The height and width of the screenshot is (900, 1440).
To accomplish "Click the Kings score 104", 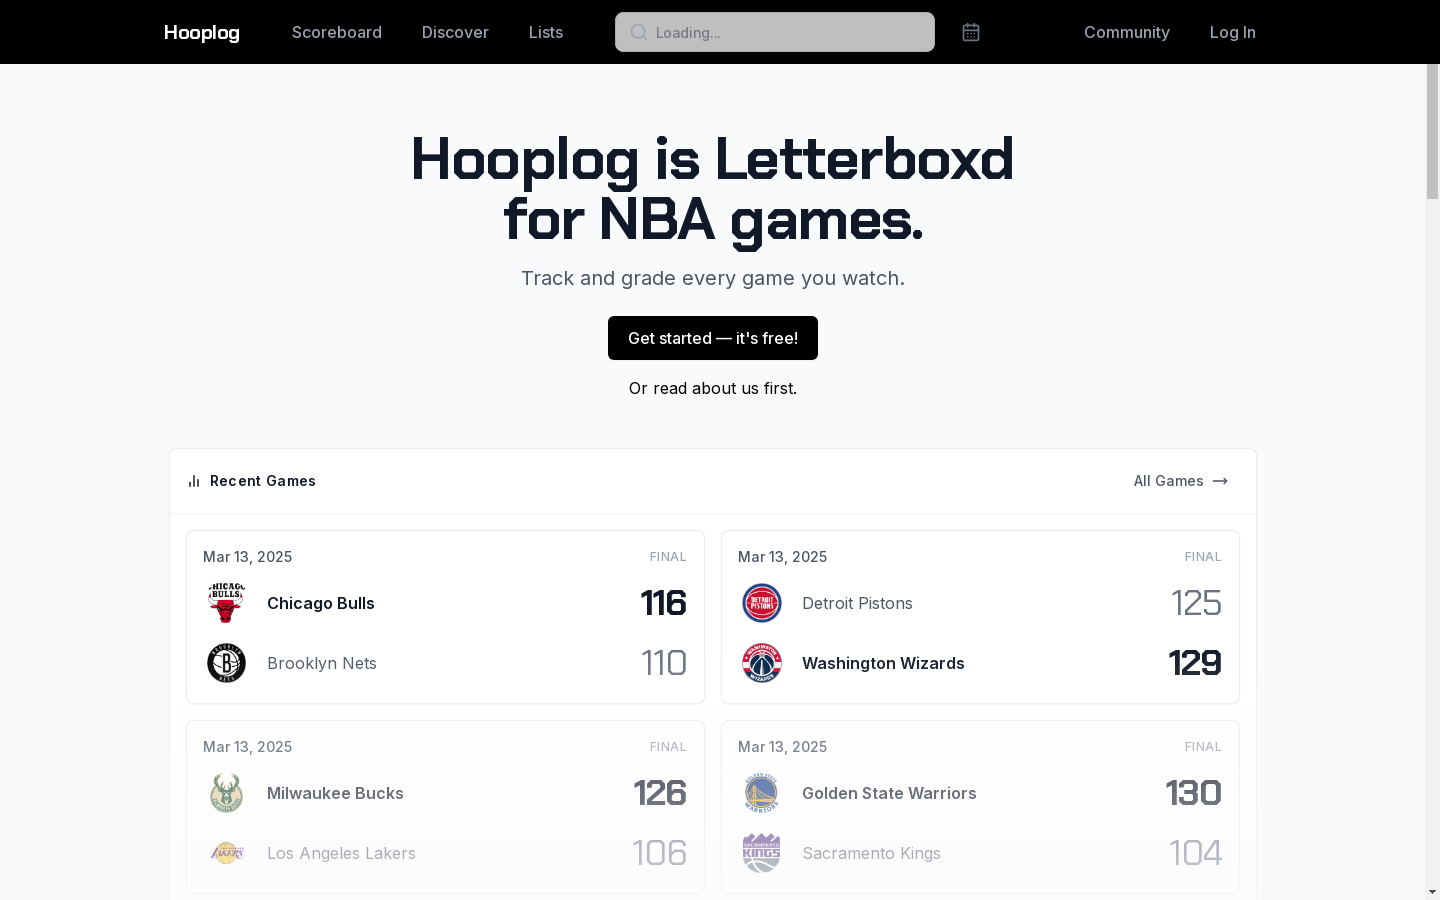I will click(x=1195, y=853).
